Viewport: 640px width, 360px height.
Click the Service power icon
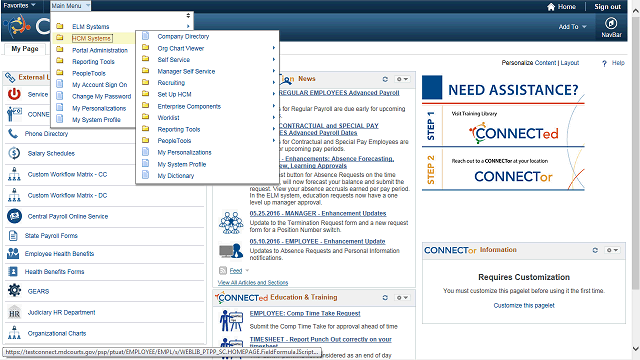click(x=14, y=94)
